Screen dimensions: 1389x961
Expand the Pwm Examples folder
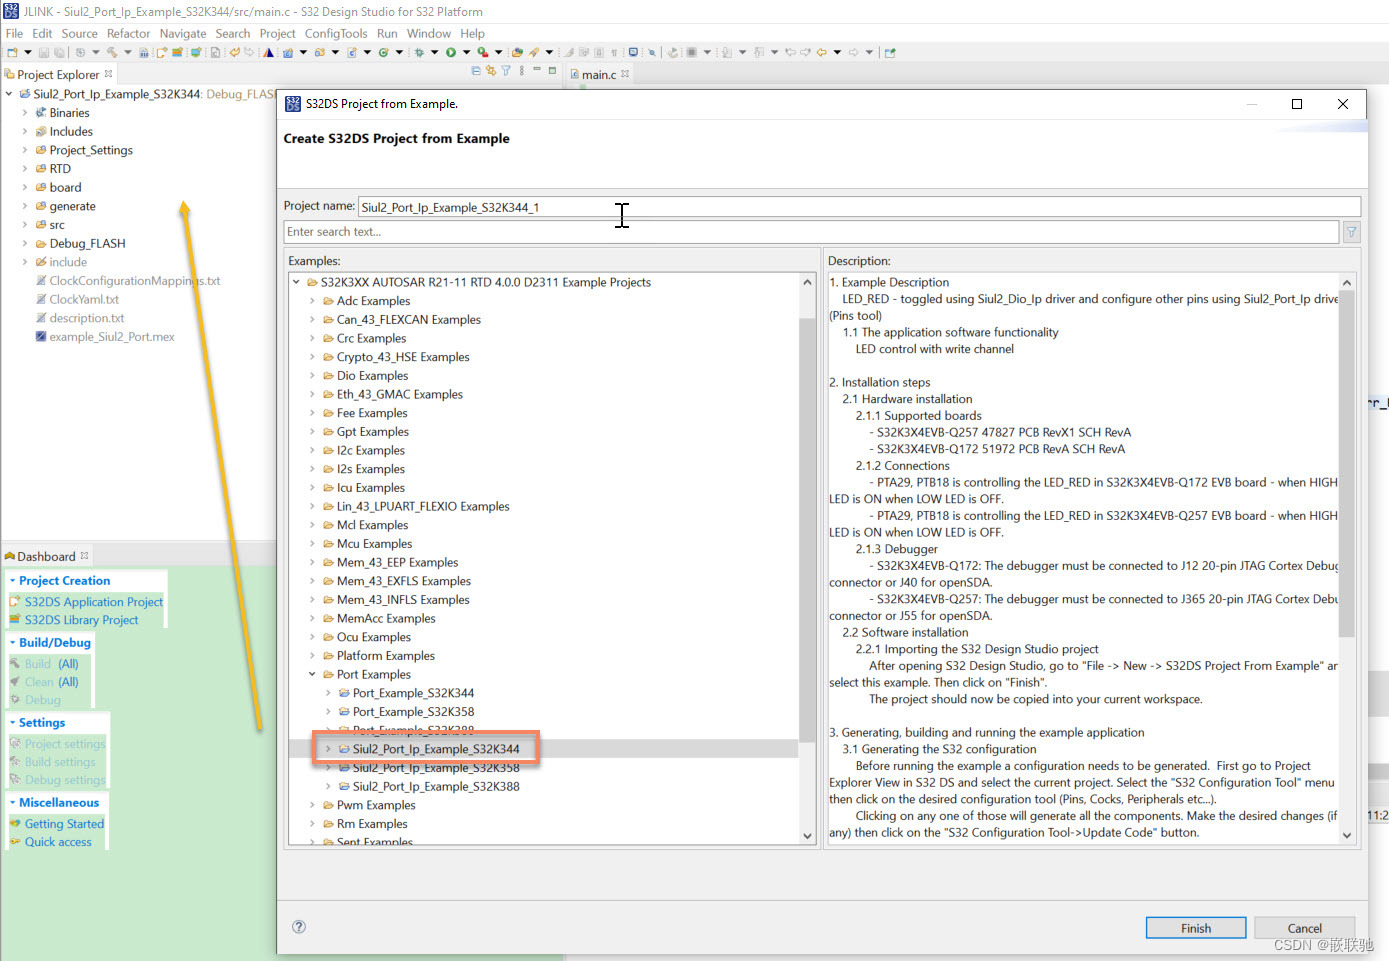click(x=313, y=806)
